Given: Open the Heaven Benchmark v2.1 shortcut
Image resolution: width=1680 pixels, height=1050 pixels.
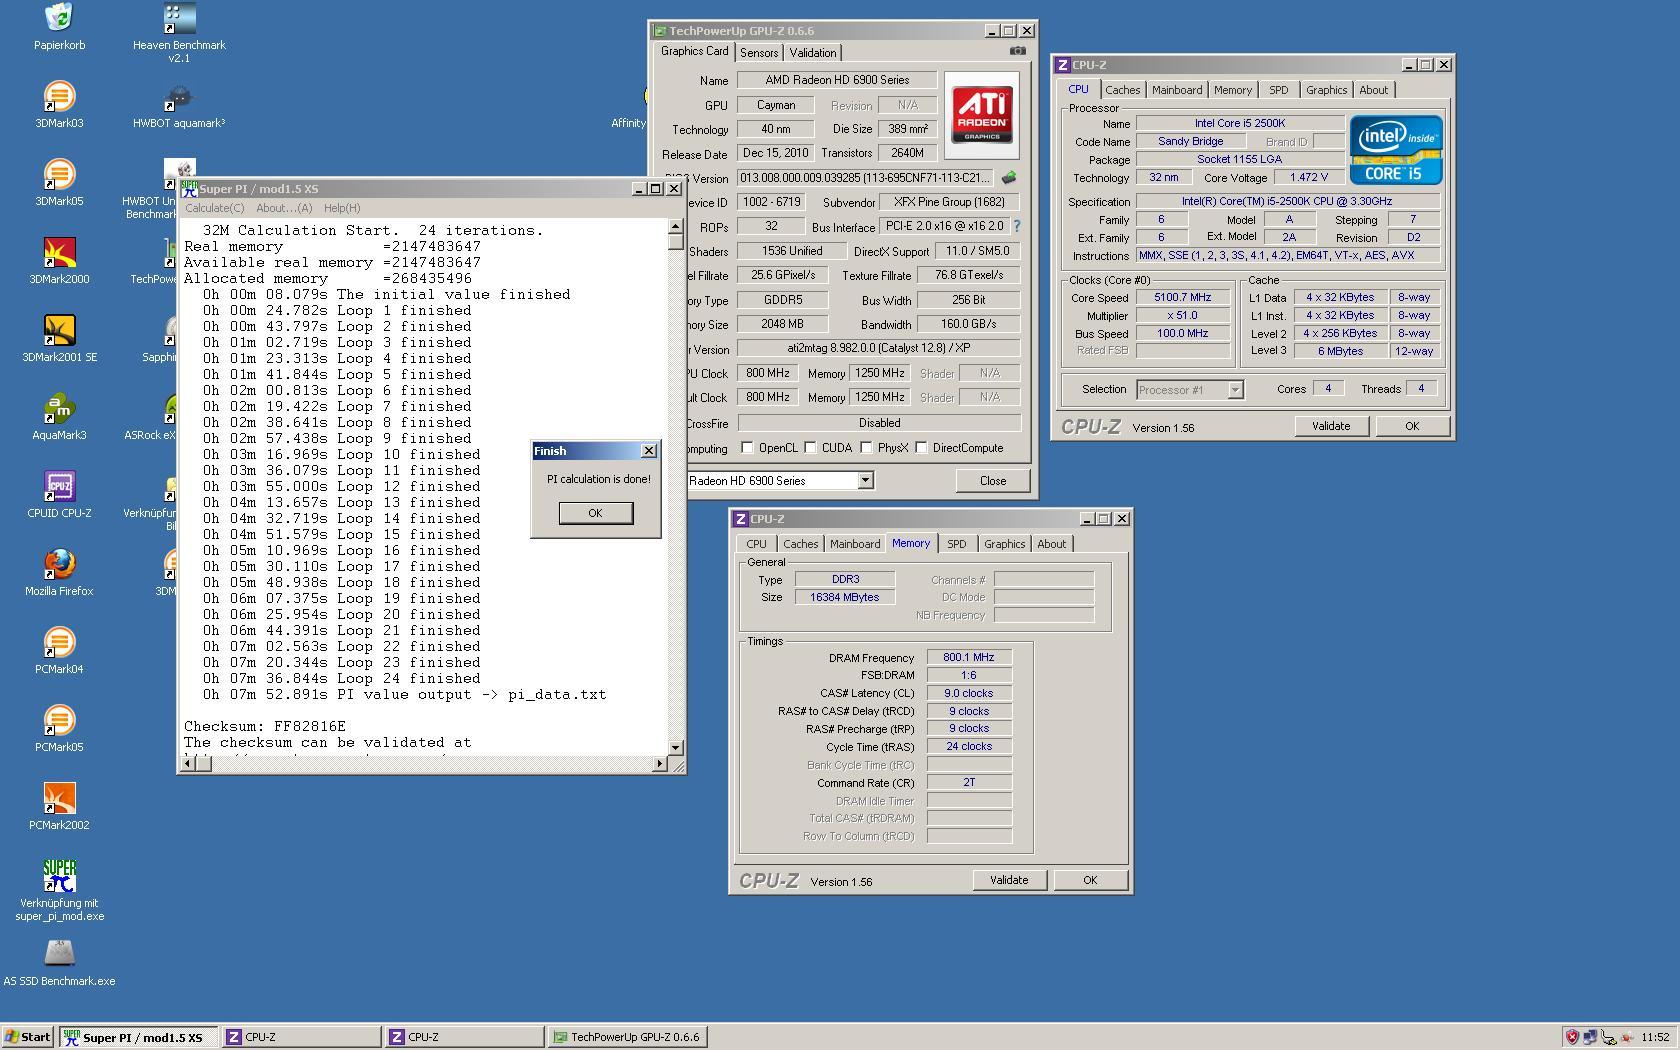Looking at the screenshot, I should tap(179, 17).
